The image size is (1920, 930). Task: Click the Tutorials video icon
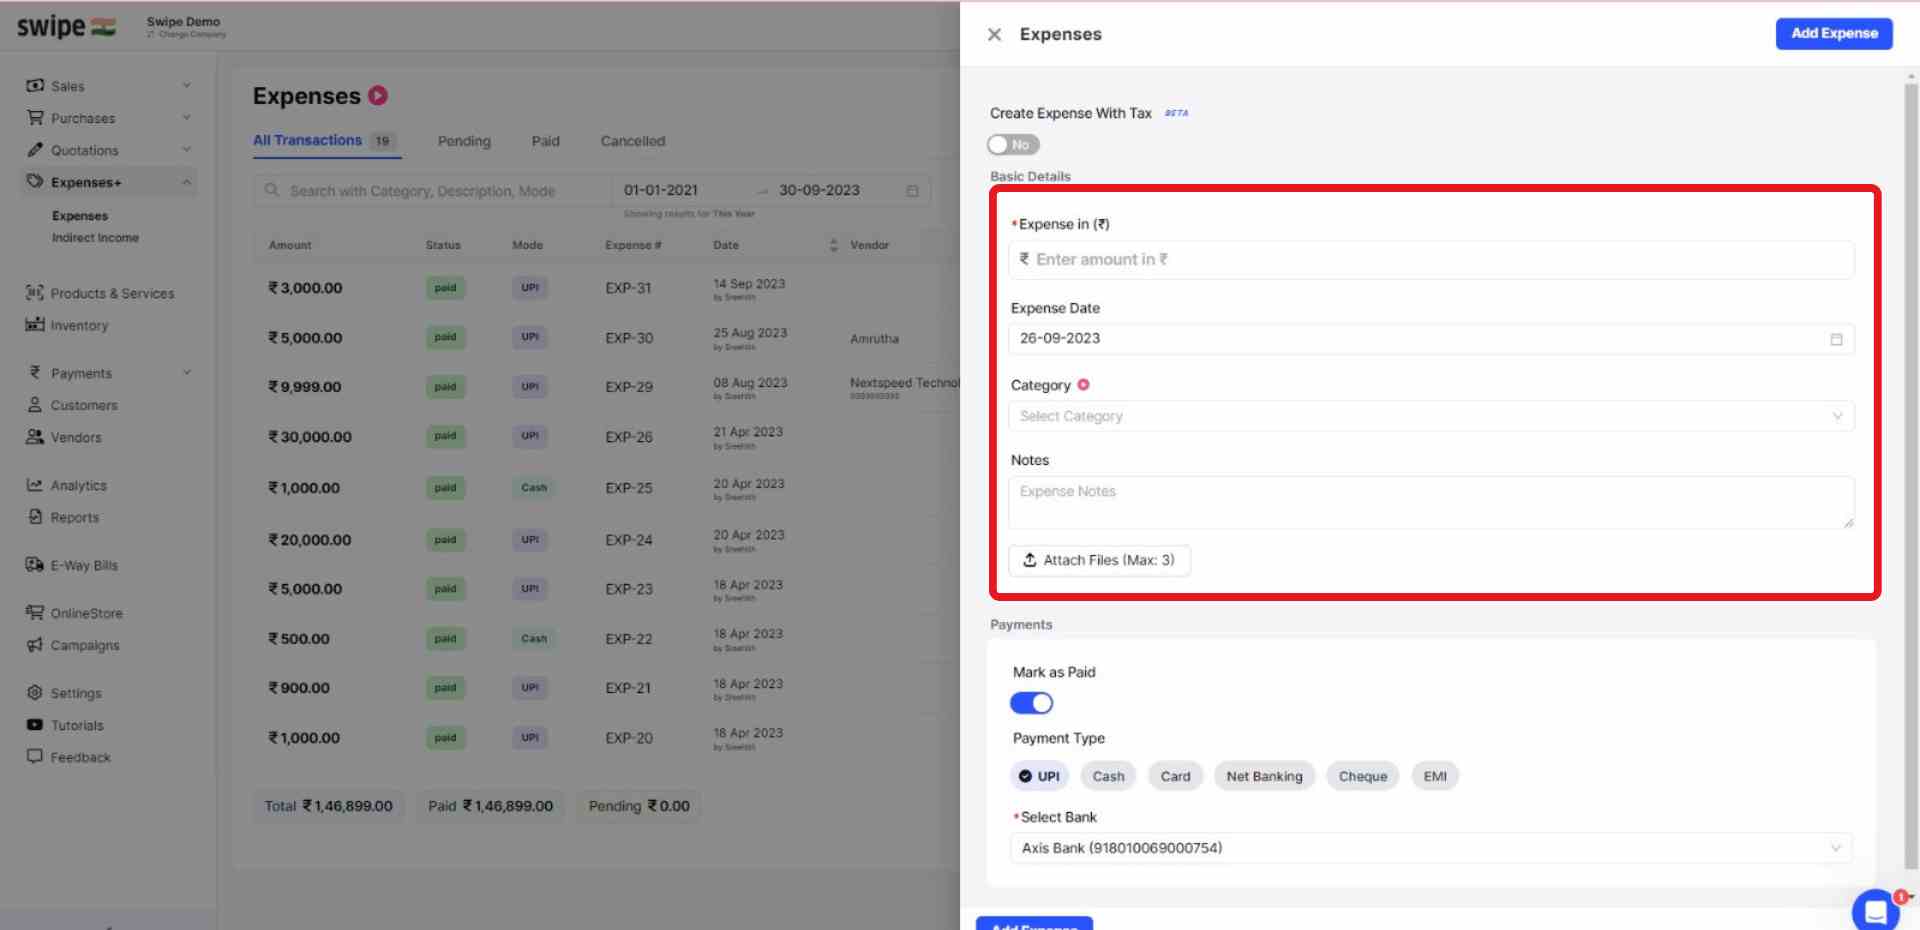tap(35, 724)
